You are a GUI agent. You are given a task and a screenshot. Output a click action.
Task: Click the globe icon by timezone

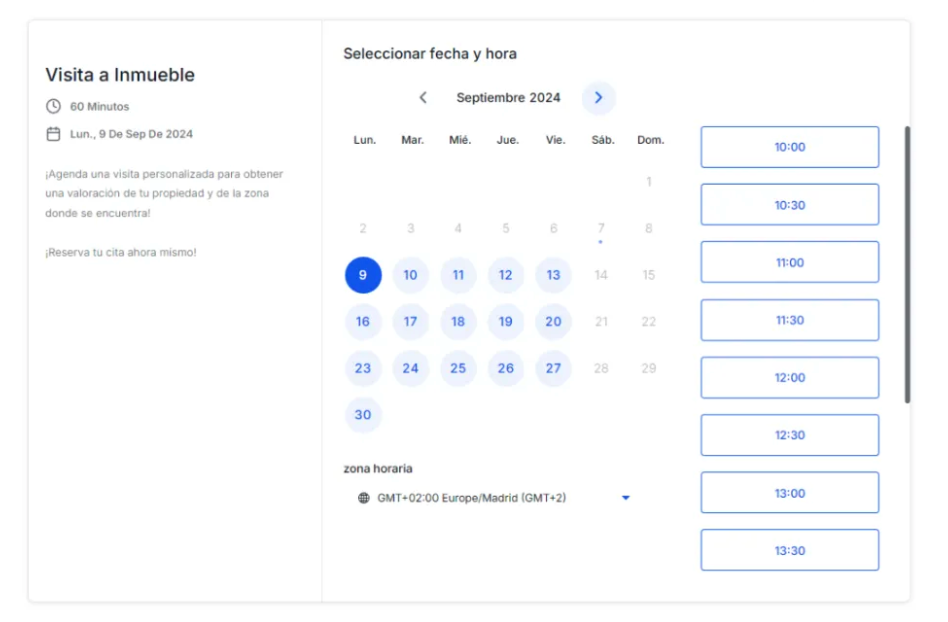click(x=364, y=498)
